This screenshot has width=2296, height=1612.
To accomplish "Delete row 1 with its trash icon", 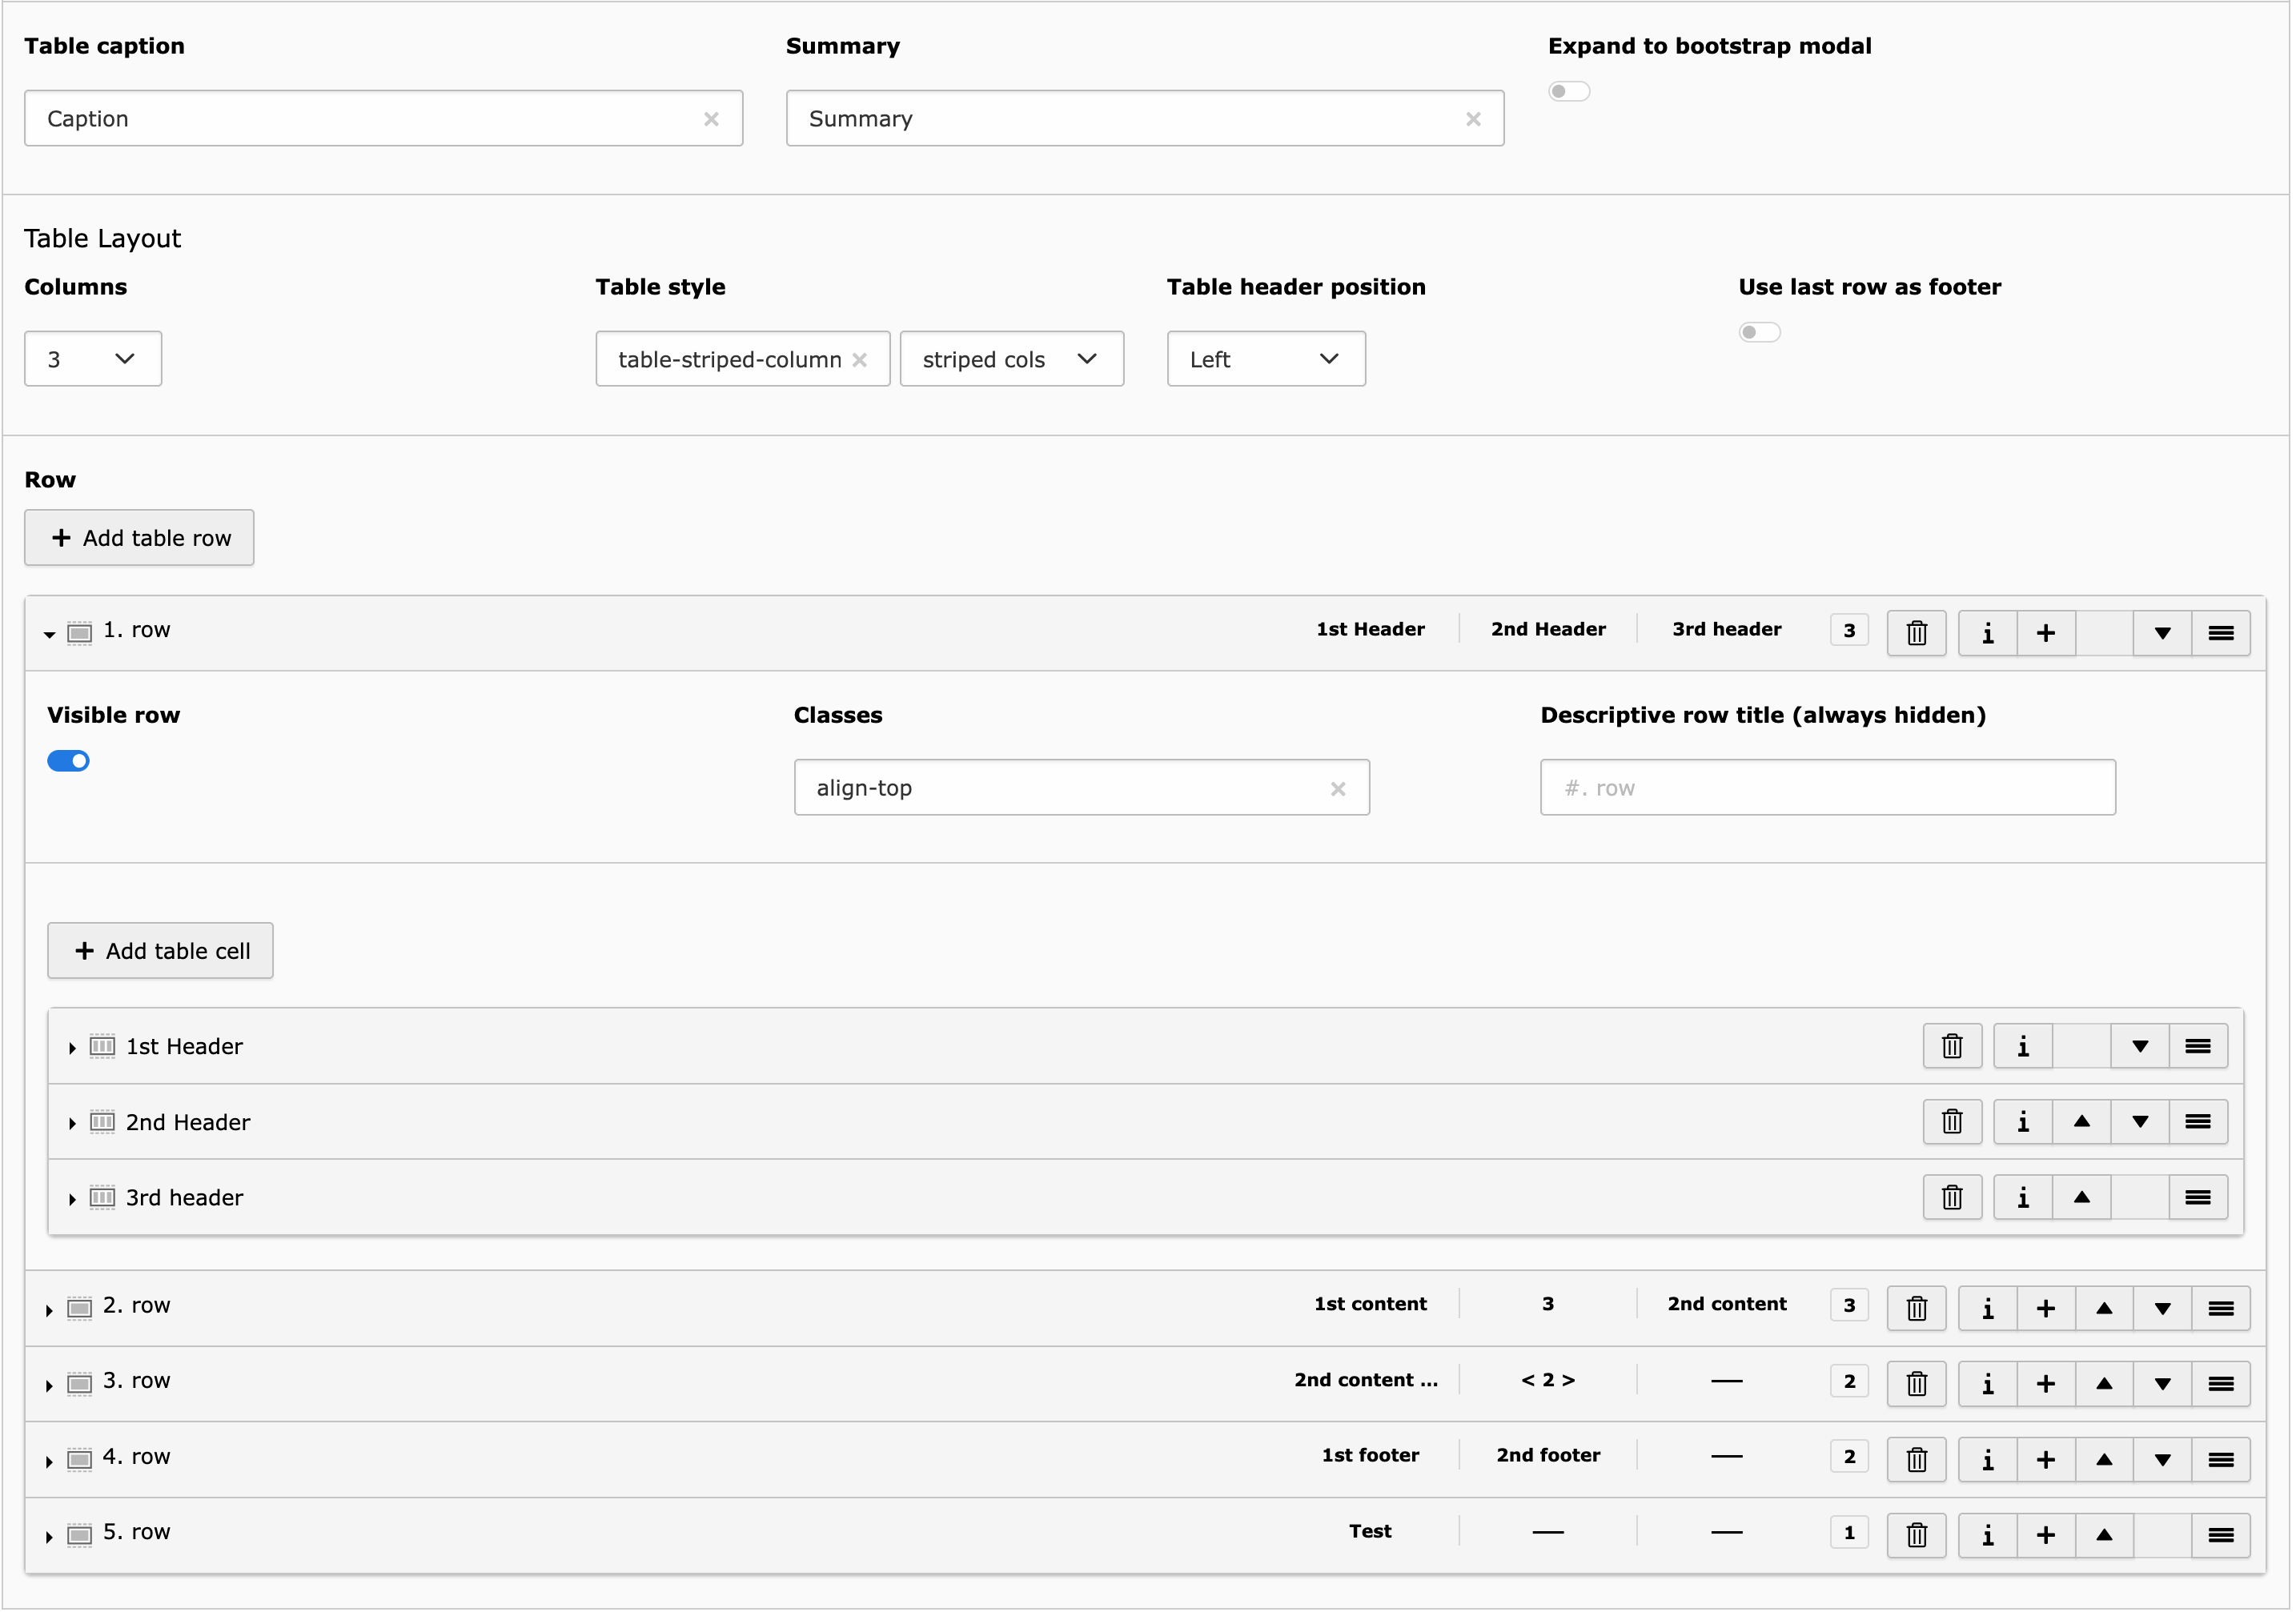I will pyautogui.click(x=1919, y=634).
